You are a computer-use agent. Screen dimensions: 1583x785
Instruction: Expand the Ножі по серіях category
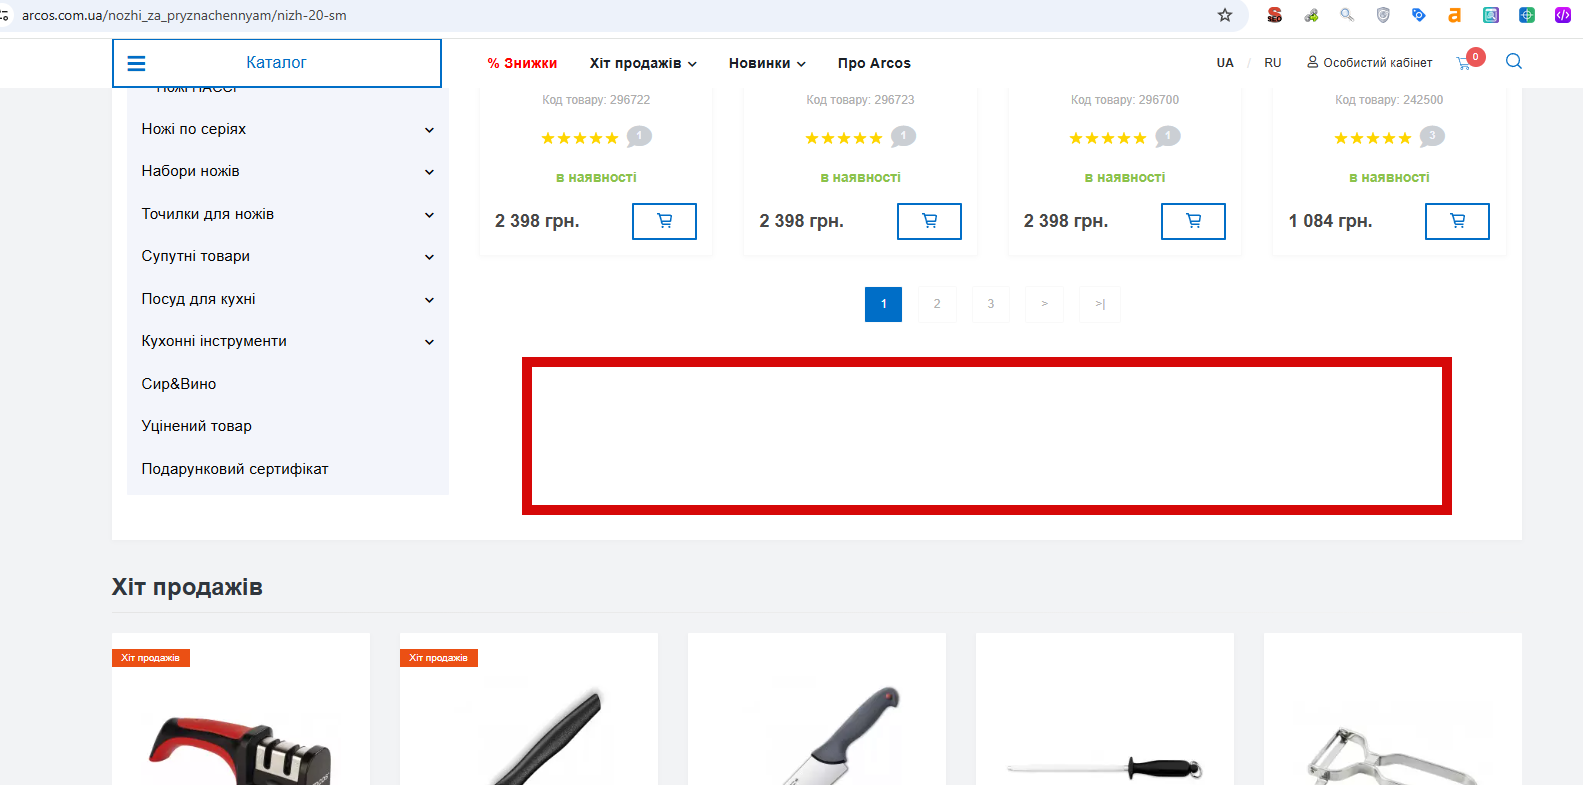pyautogui.click(x=429, y=130)
